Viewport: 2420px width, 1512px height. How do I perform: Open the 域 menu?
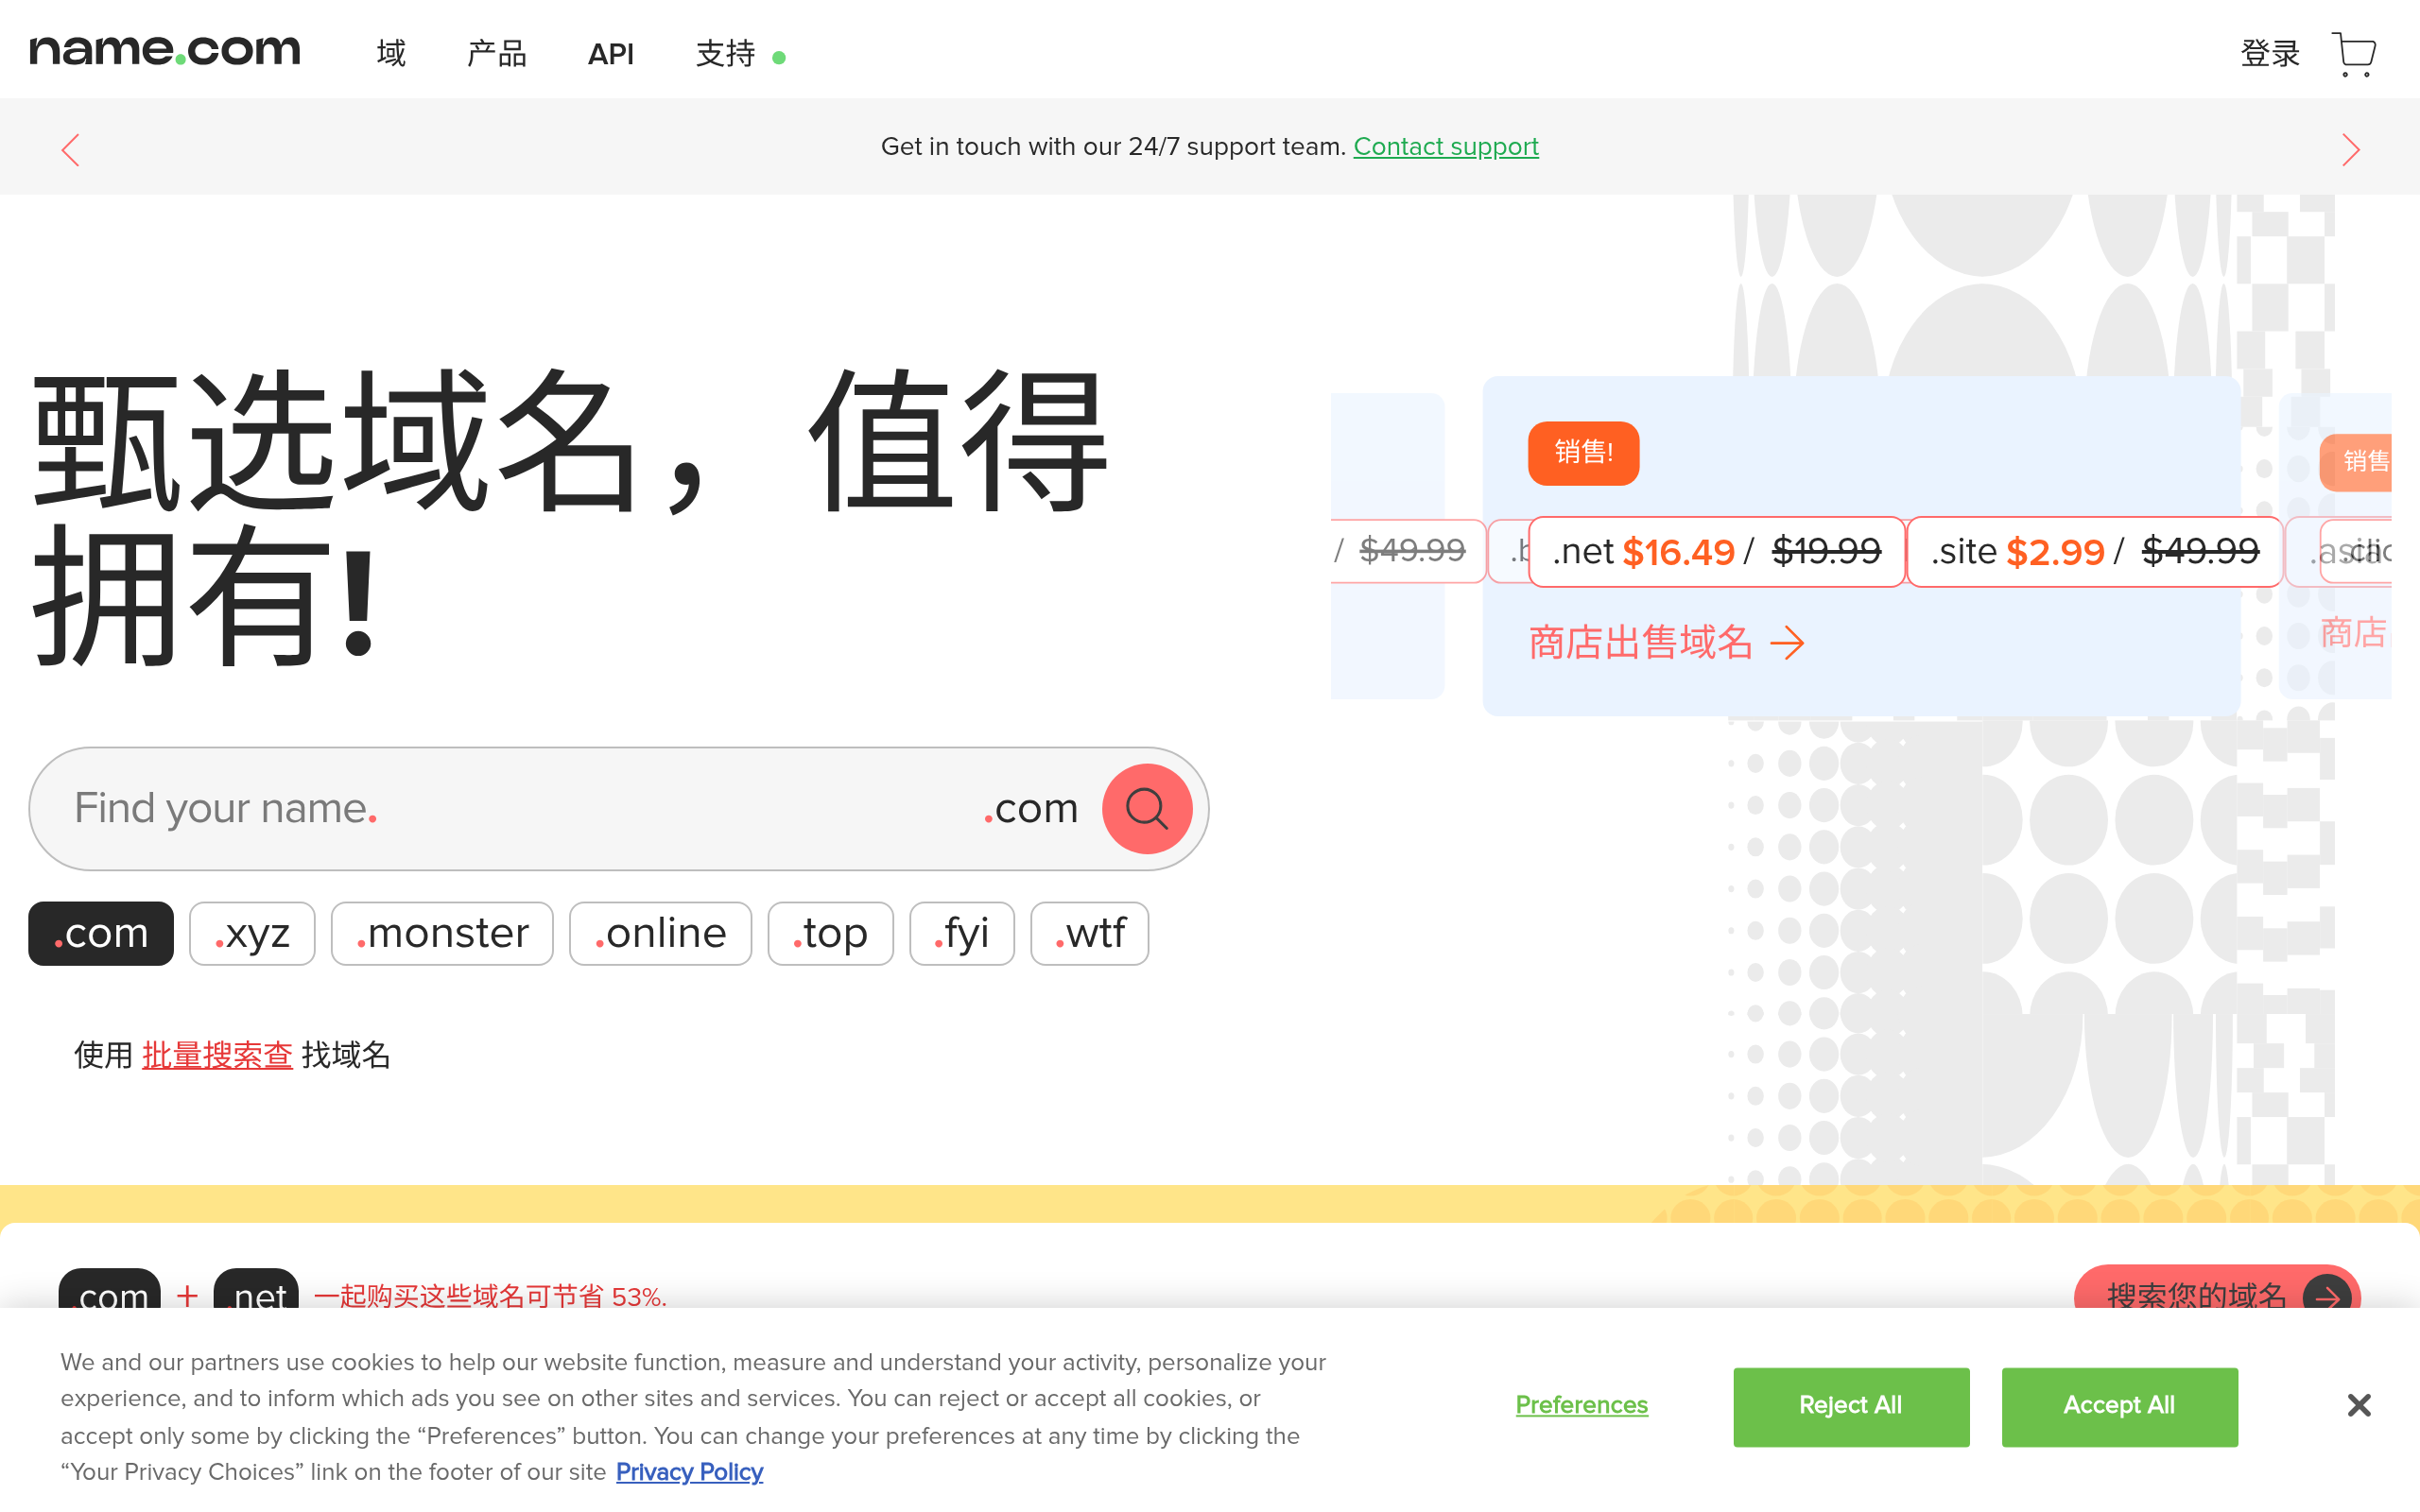391,53
